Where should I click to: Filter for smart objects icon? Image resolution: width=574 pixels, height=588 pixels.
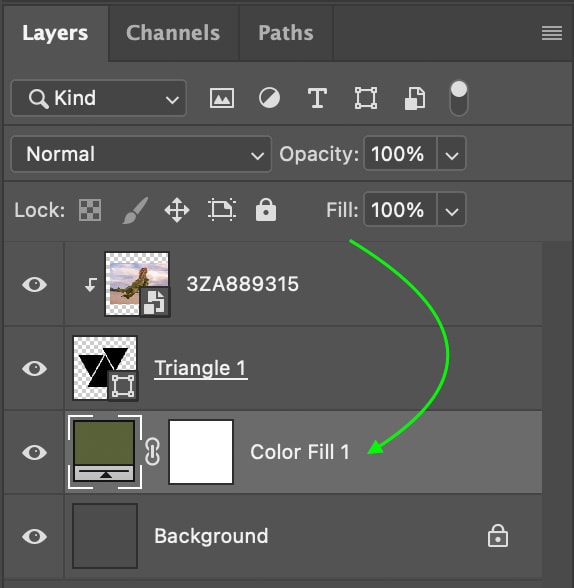click(415, 98)
